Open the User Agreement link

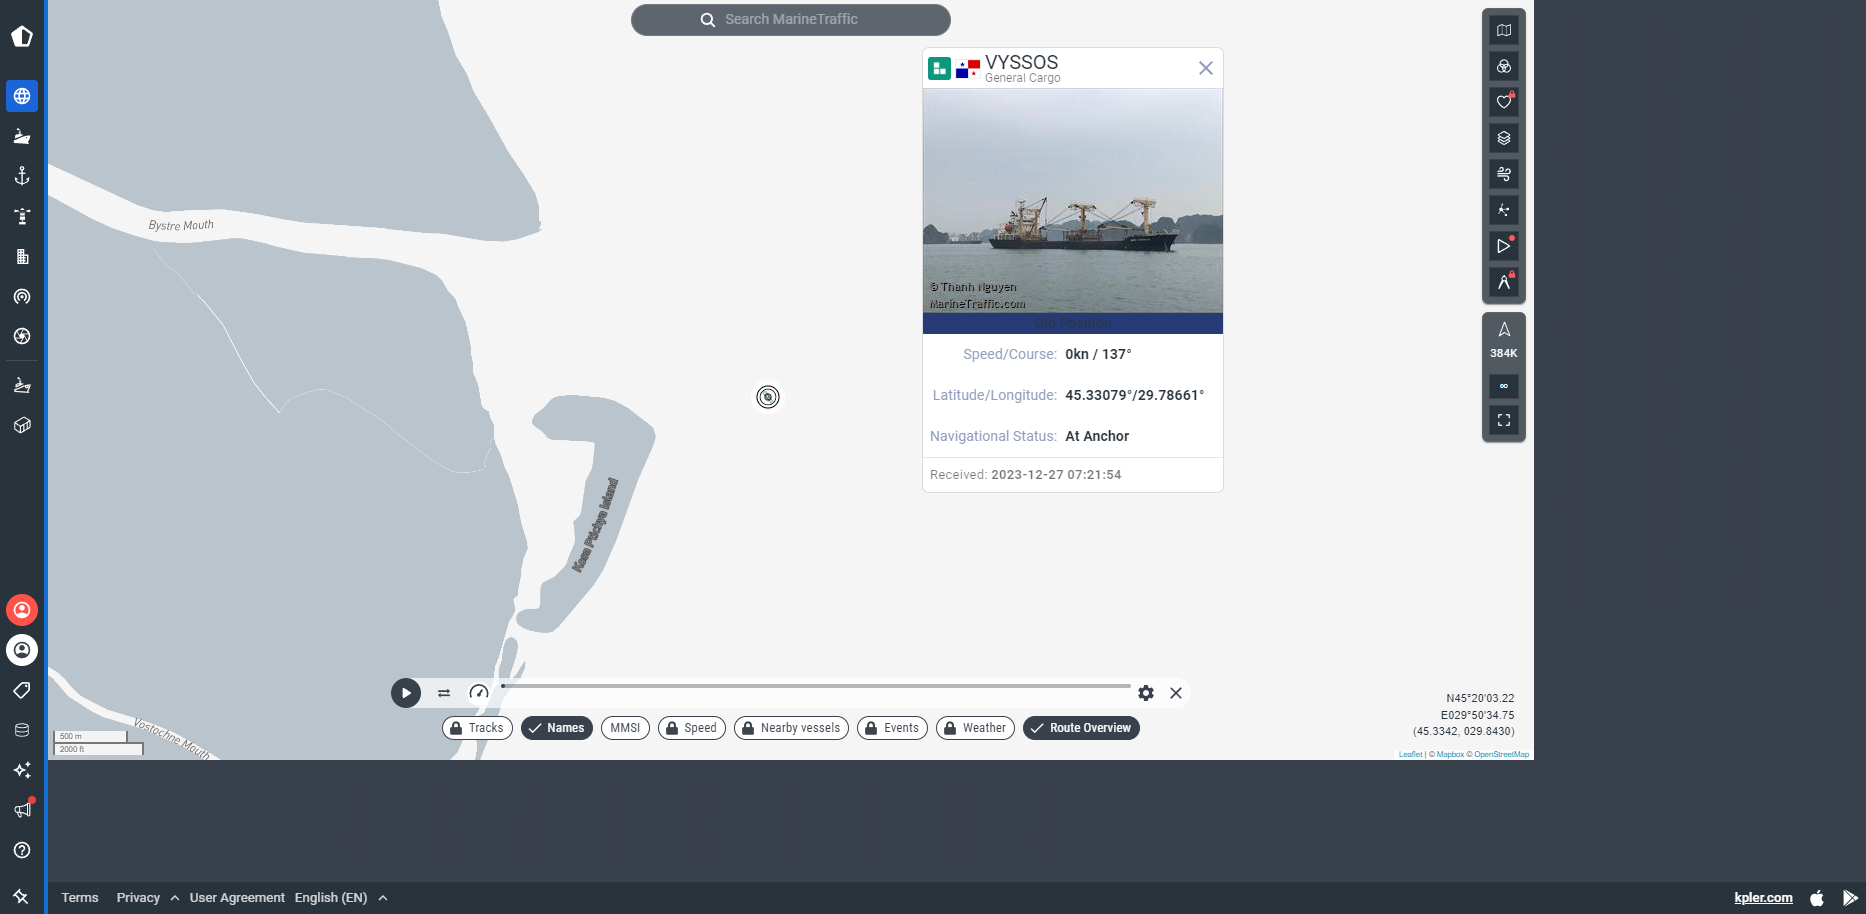237,898
